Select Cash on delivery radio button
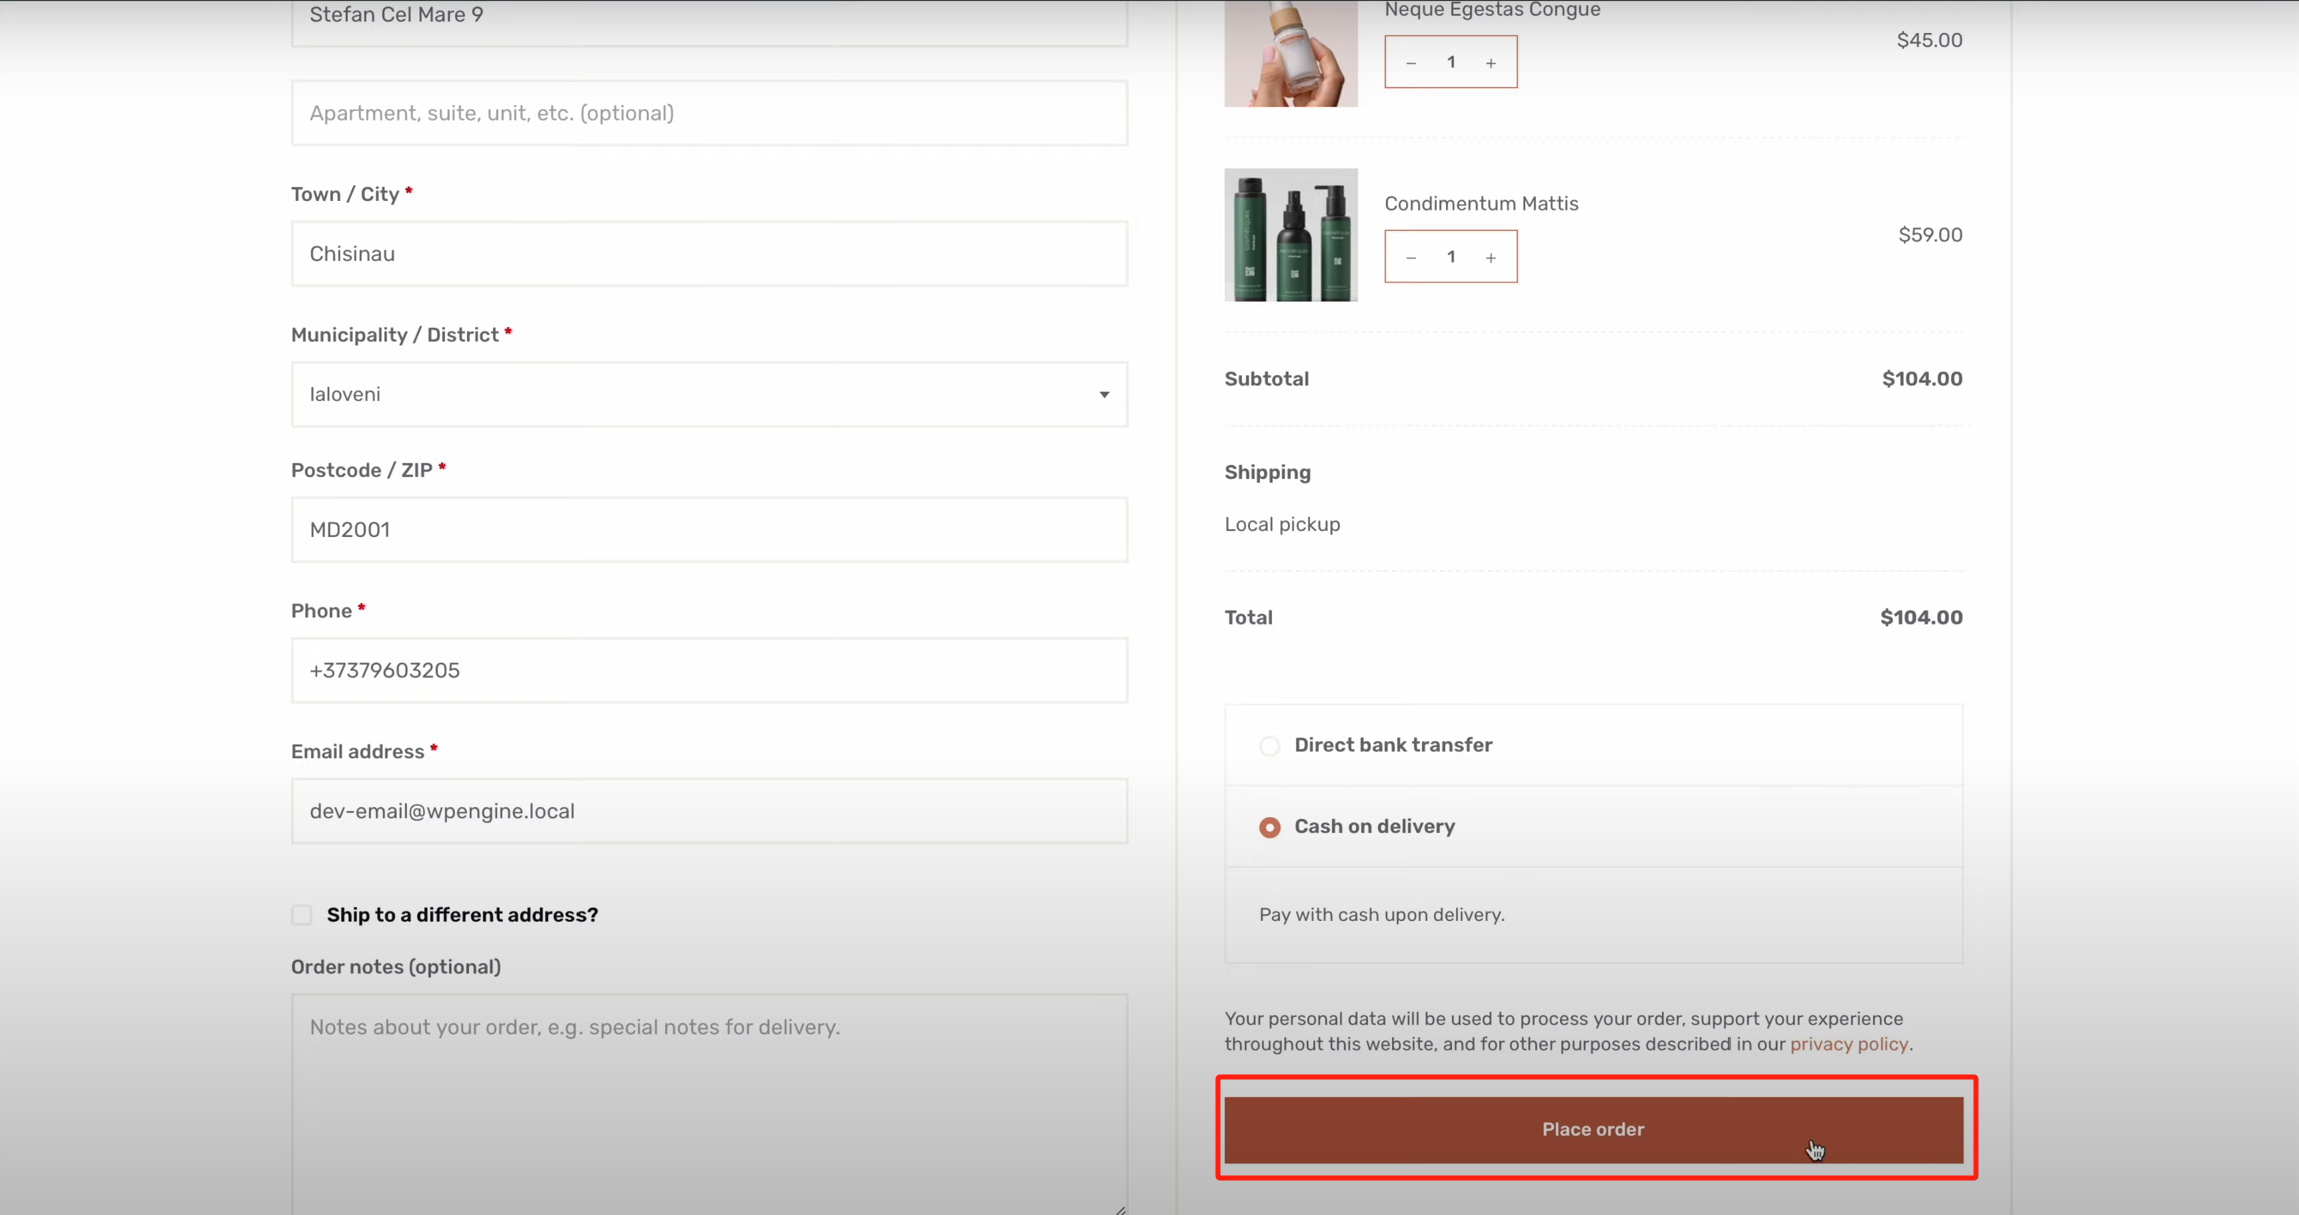Viewport: 2299px width, 1215px height. (x=1269, y=827)
